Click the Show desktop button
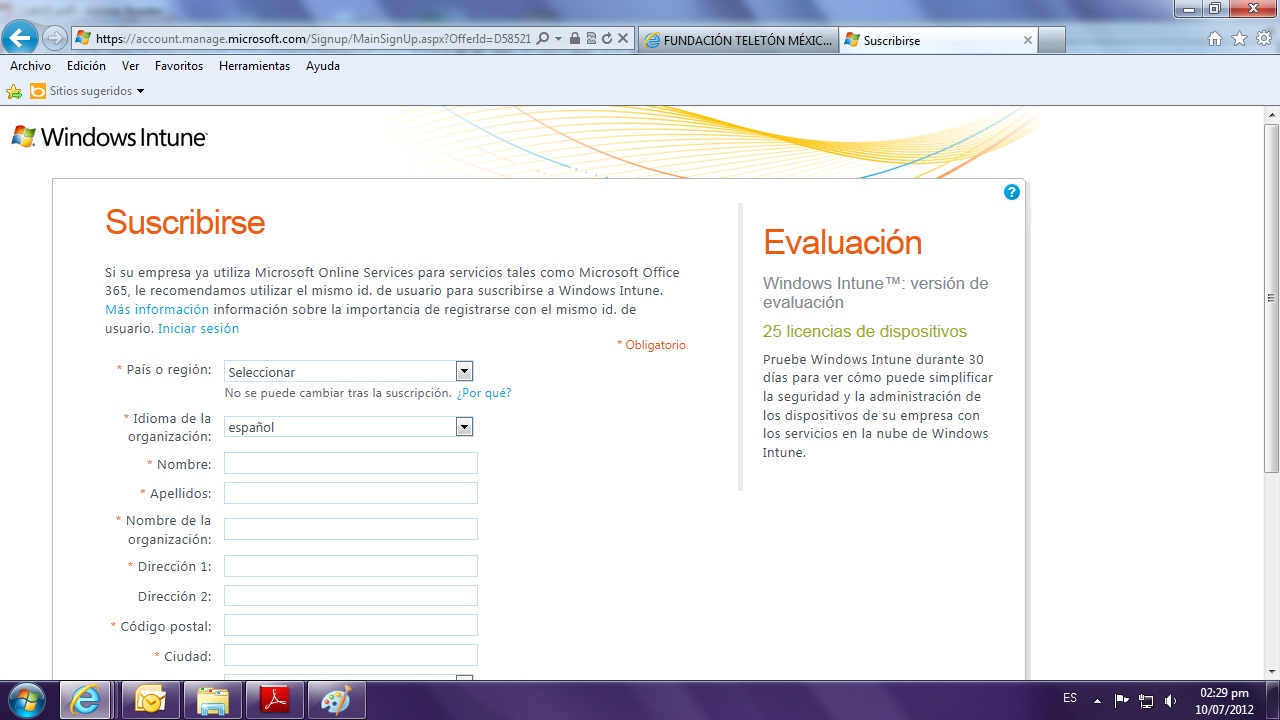This screenshot has height=720, width=1280. pyautogui.click(x=1273, y=701)
